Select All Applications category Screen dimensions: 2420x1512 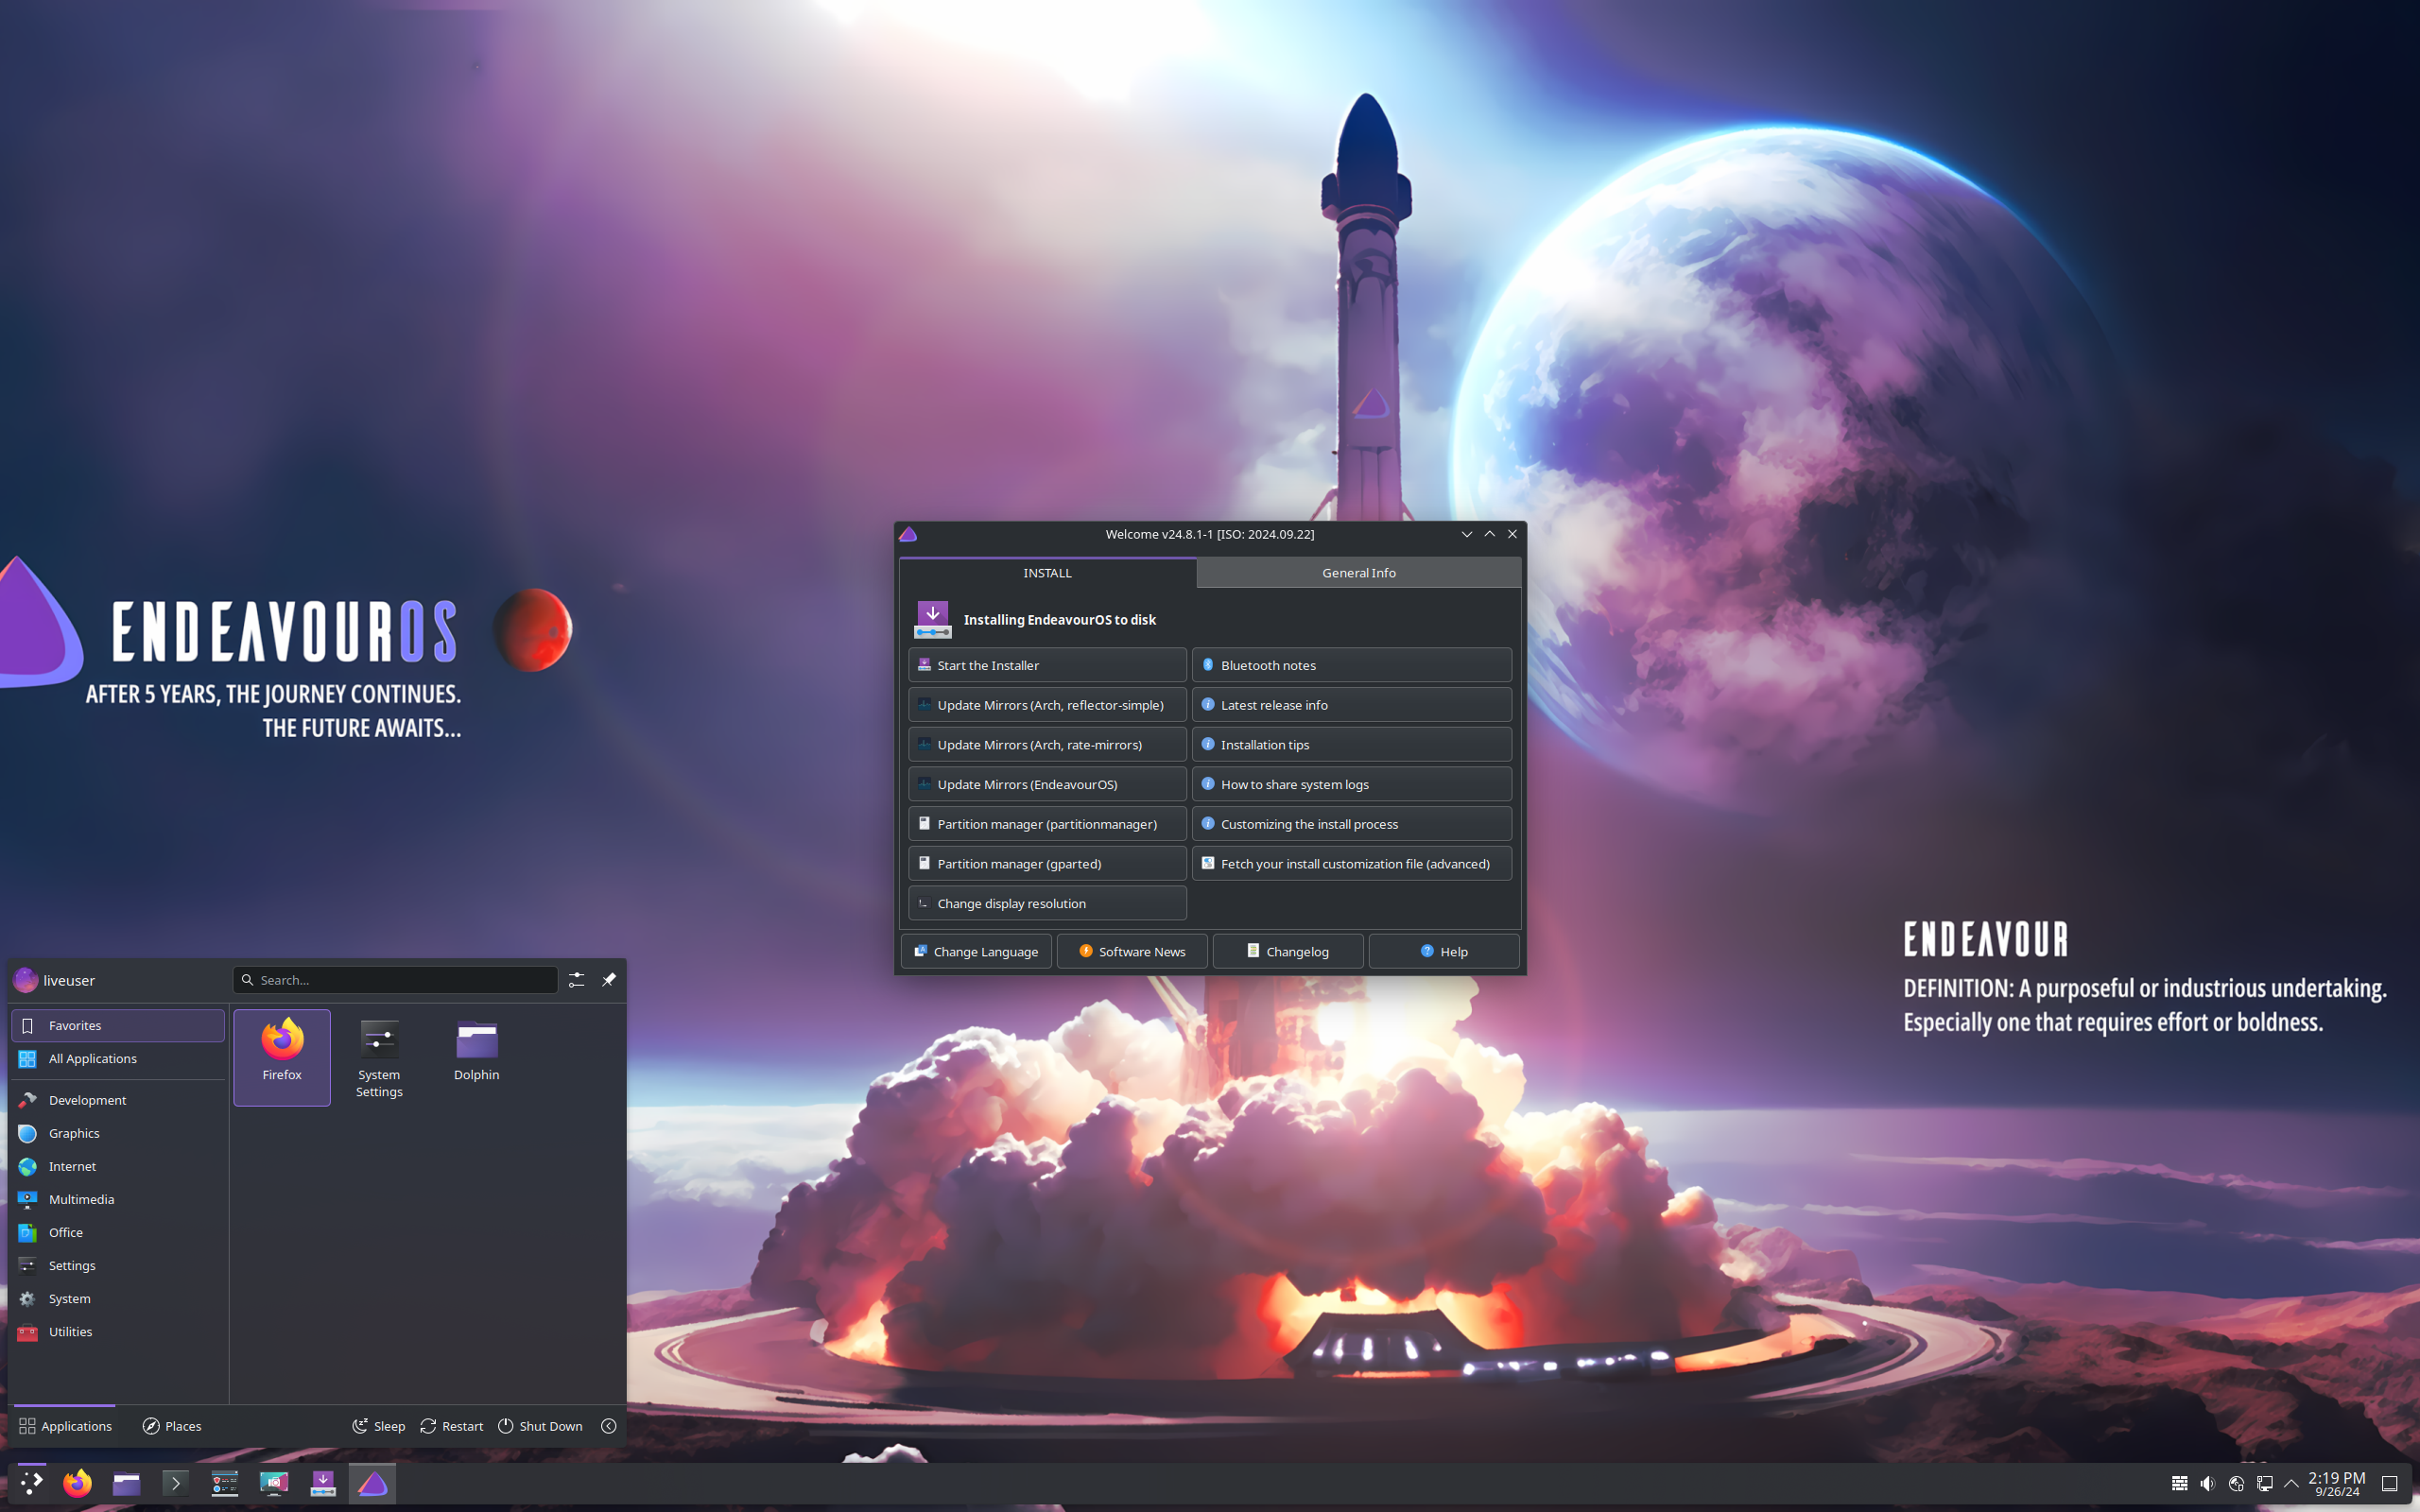tap(118, 1058)
